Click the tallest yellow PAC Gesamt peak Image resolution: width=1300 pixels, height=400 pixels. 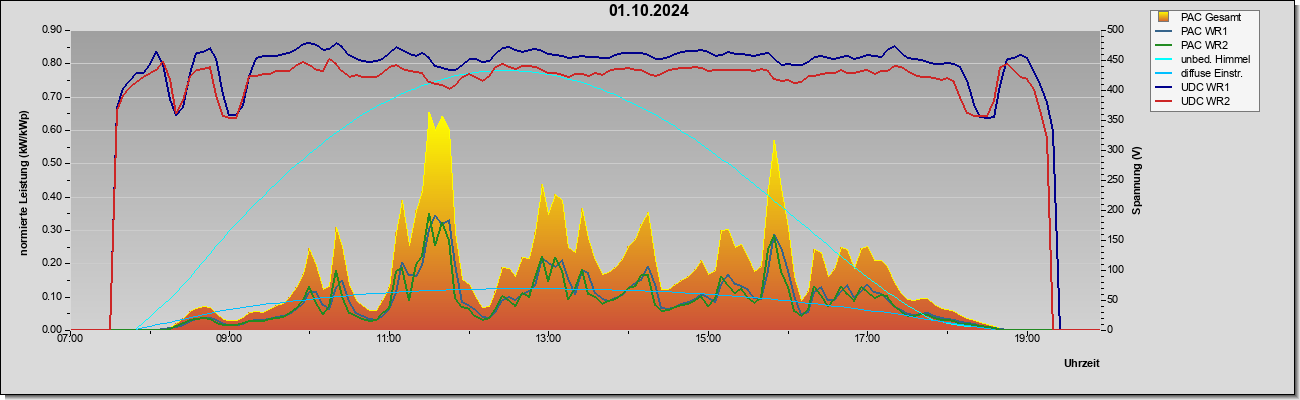[x=430, y=114]
